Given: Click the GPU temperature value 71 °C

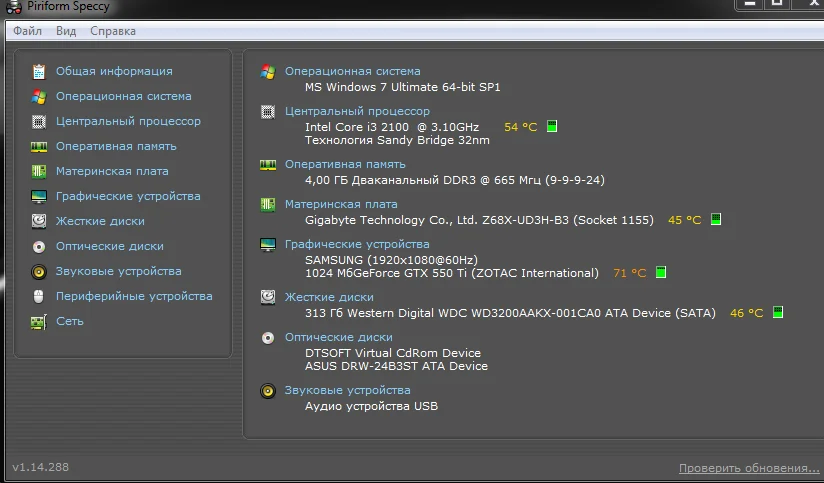Looking at the screenshot, I should tap(630, 273).
